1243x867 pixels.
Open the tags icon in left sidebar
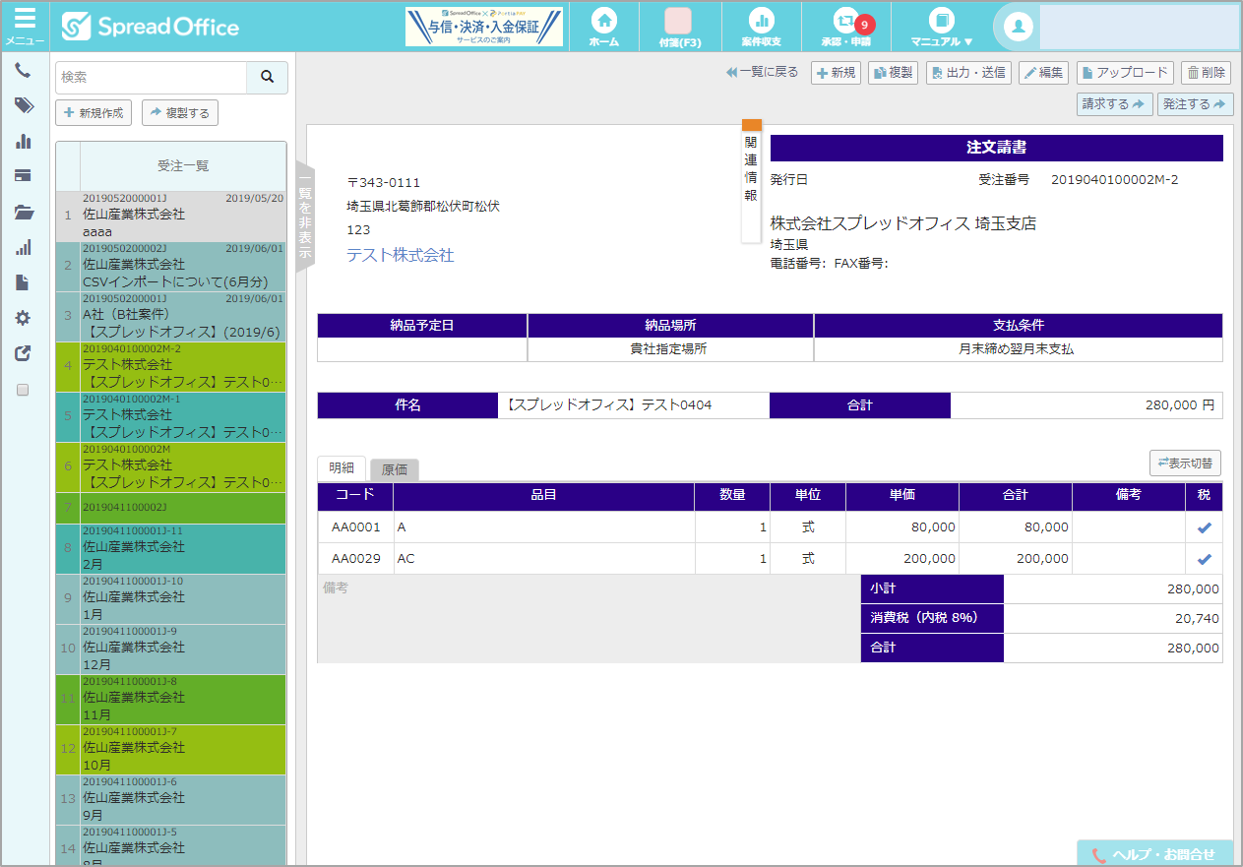tap(23, 105)
